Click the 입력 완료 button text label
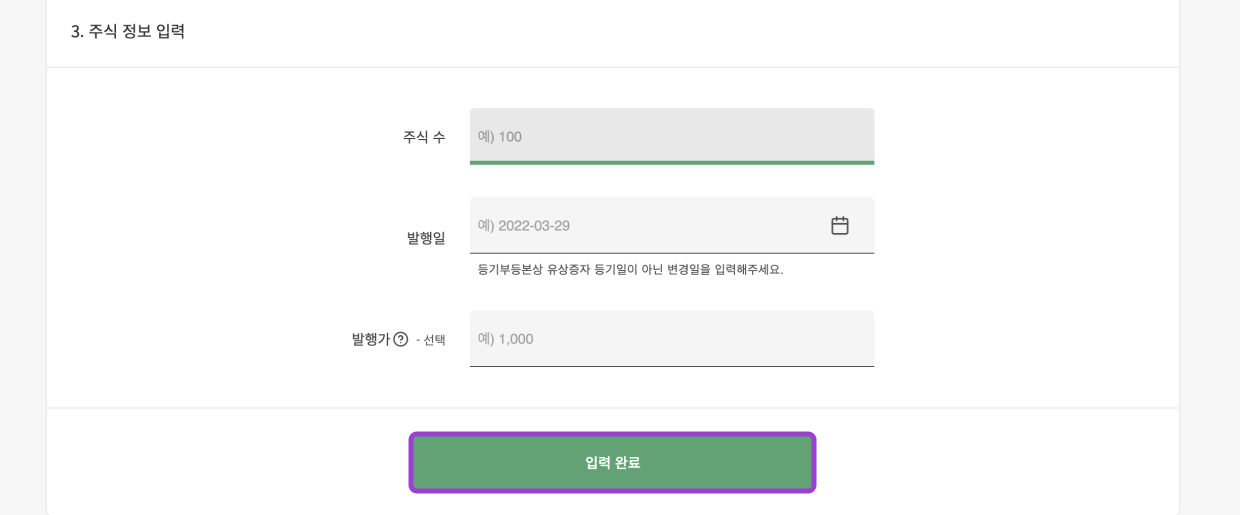This screenshot has width=1240, height=515. [x=612, y=463]
